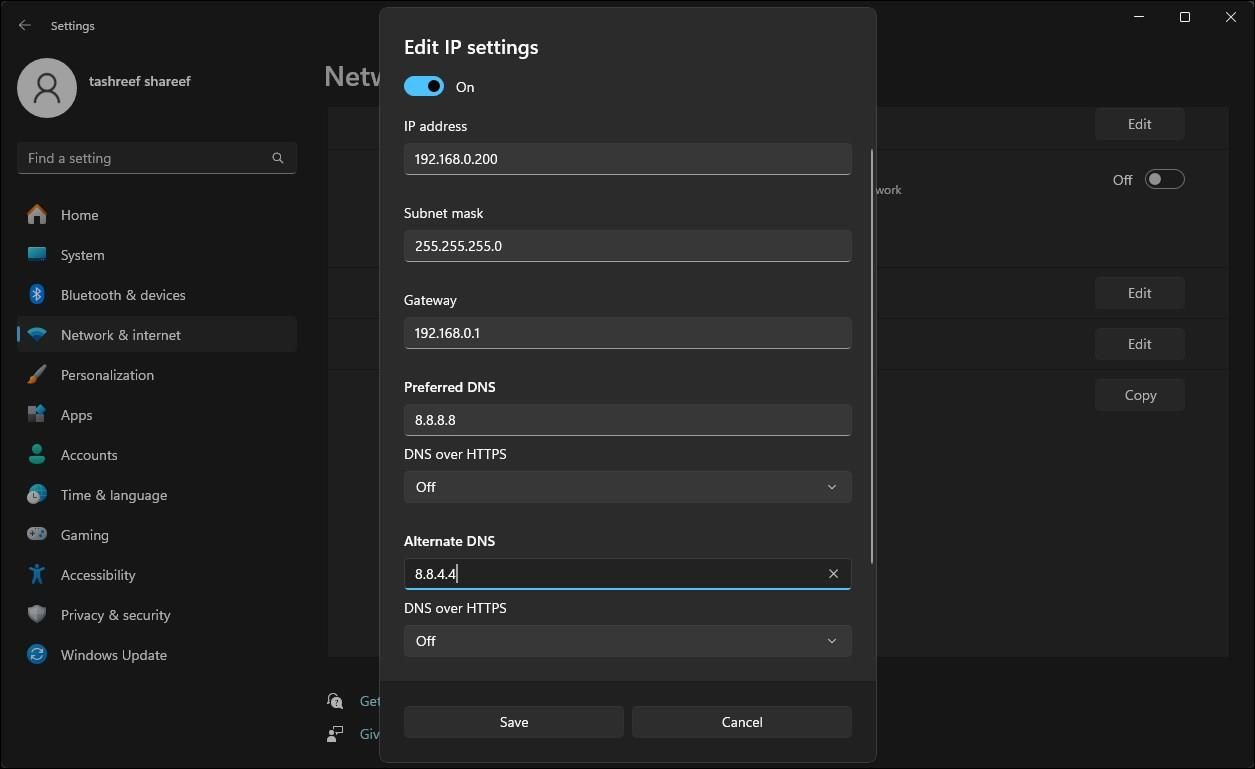Open the Gaming controller icon
The image size is (1255, 769).
[36, 534]
